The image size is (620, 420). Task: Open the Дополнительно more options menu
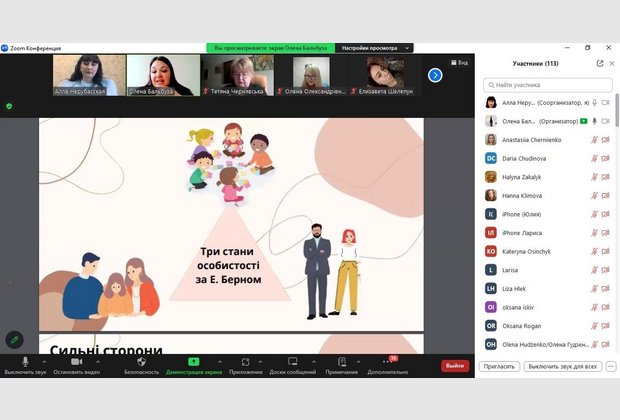click(x=387, y=361)
